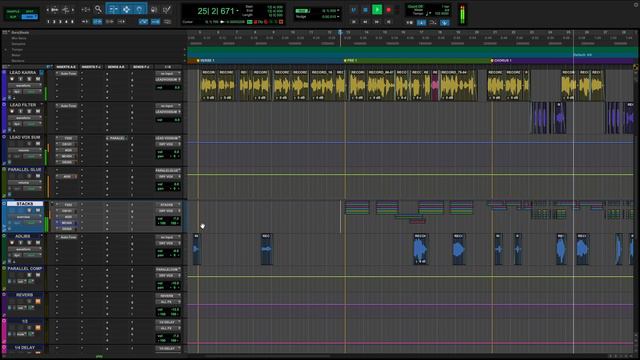
Task: Open Auto-Tune insert on LEAD KARRA
Action: [x=68, y=74]
